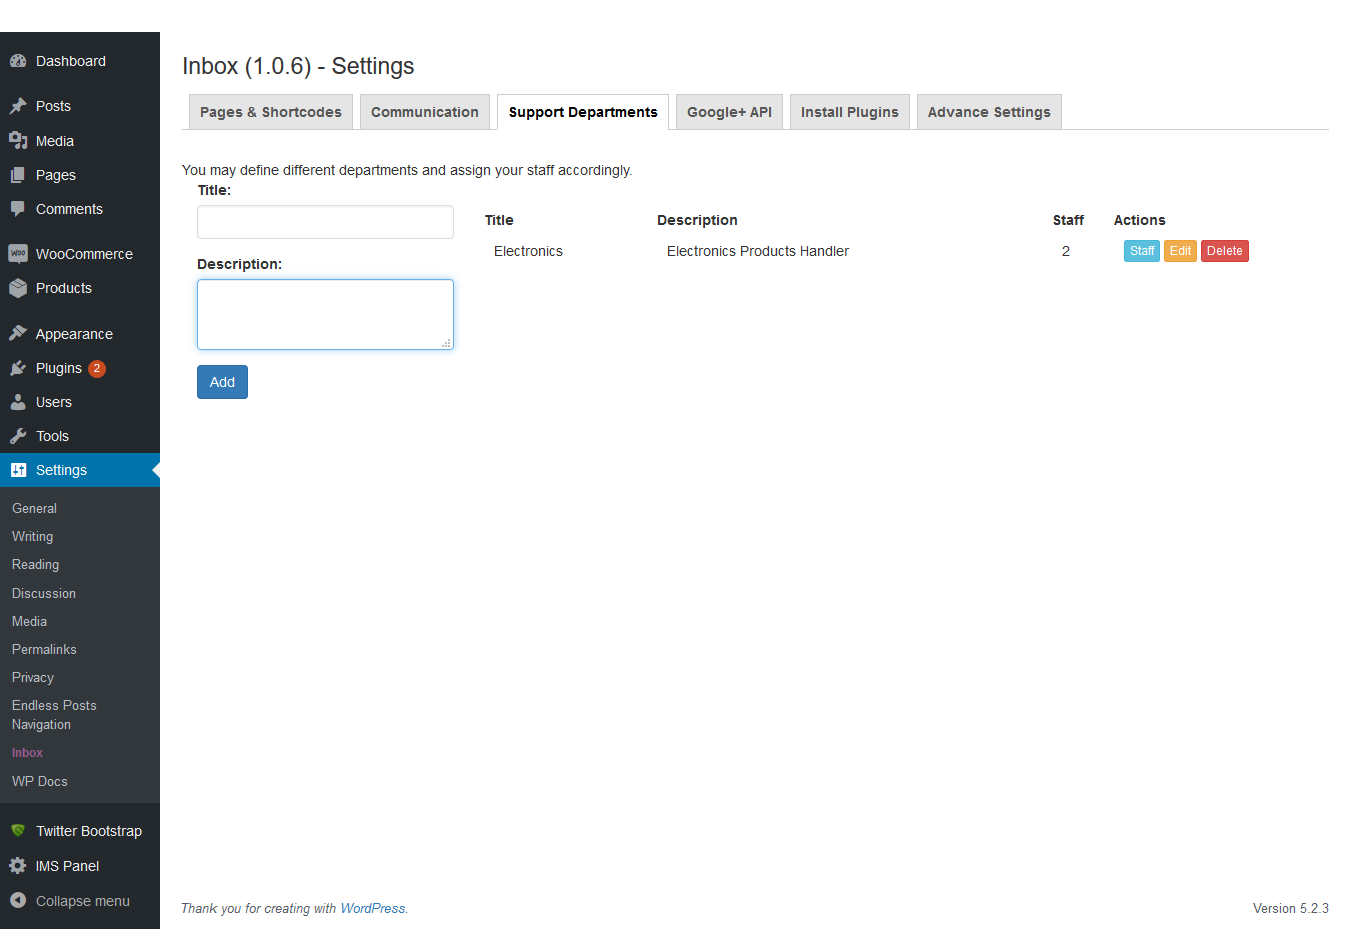The image size is (1349, 929).
Task: Open the Advance Settings tab
Action: coord(989,112)
